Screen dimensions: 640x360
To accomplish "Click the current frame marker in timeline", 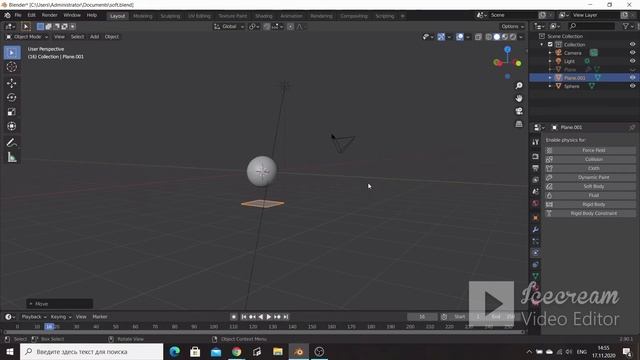I will click(x=49, y=327).
